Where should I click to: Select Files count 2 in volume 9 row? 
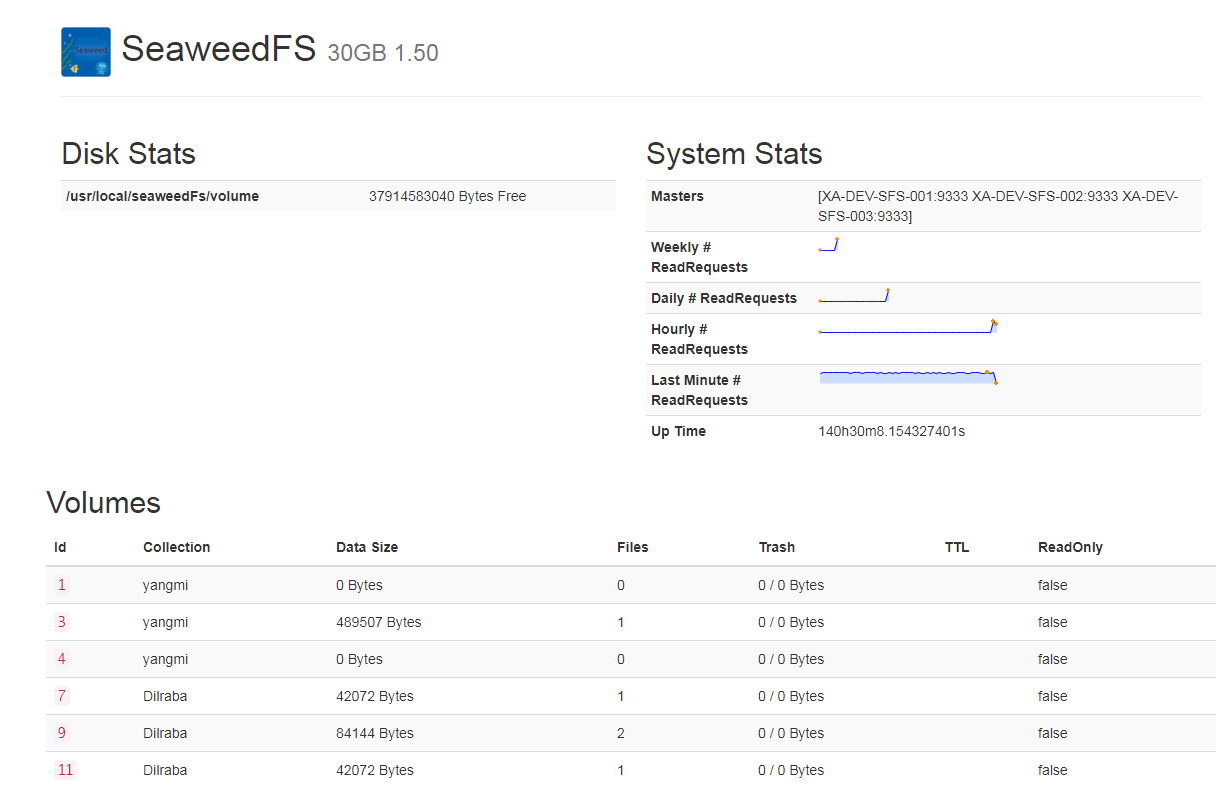pos(621,733)
